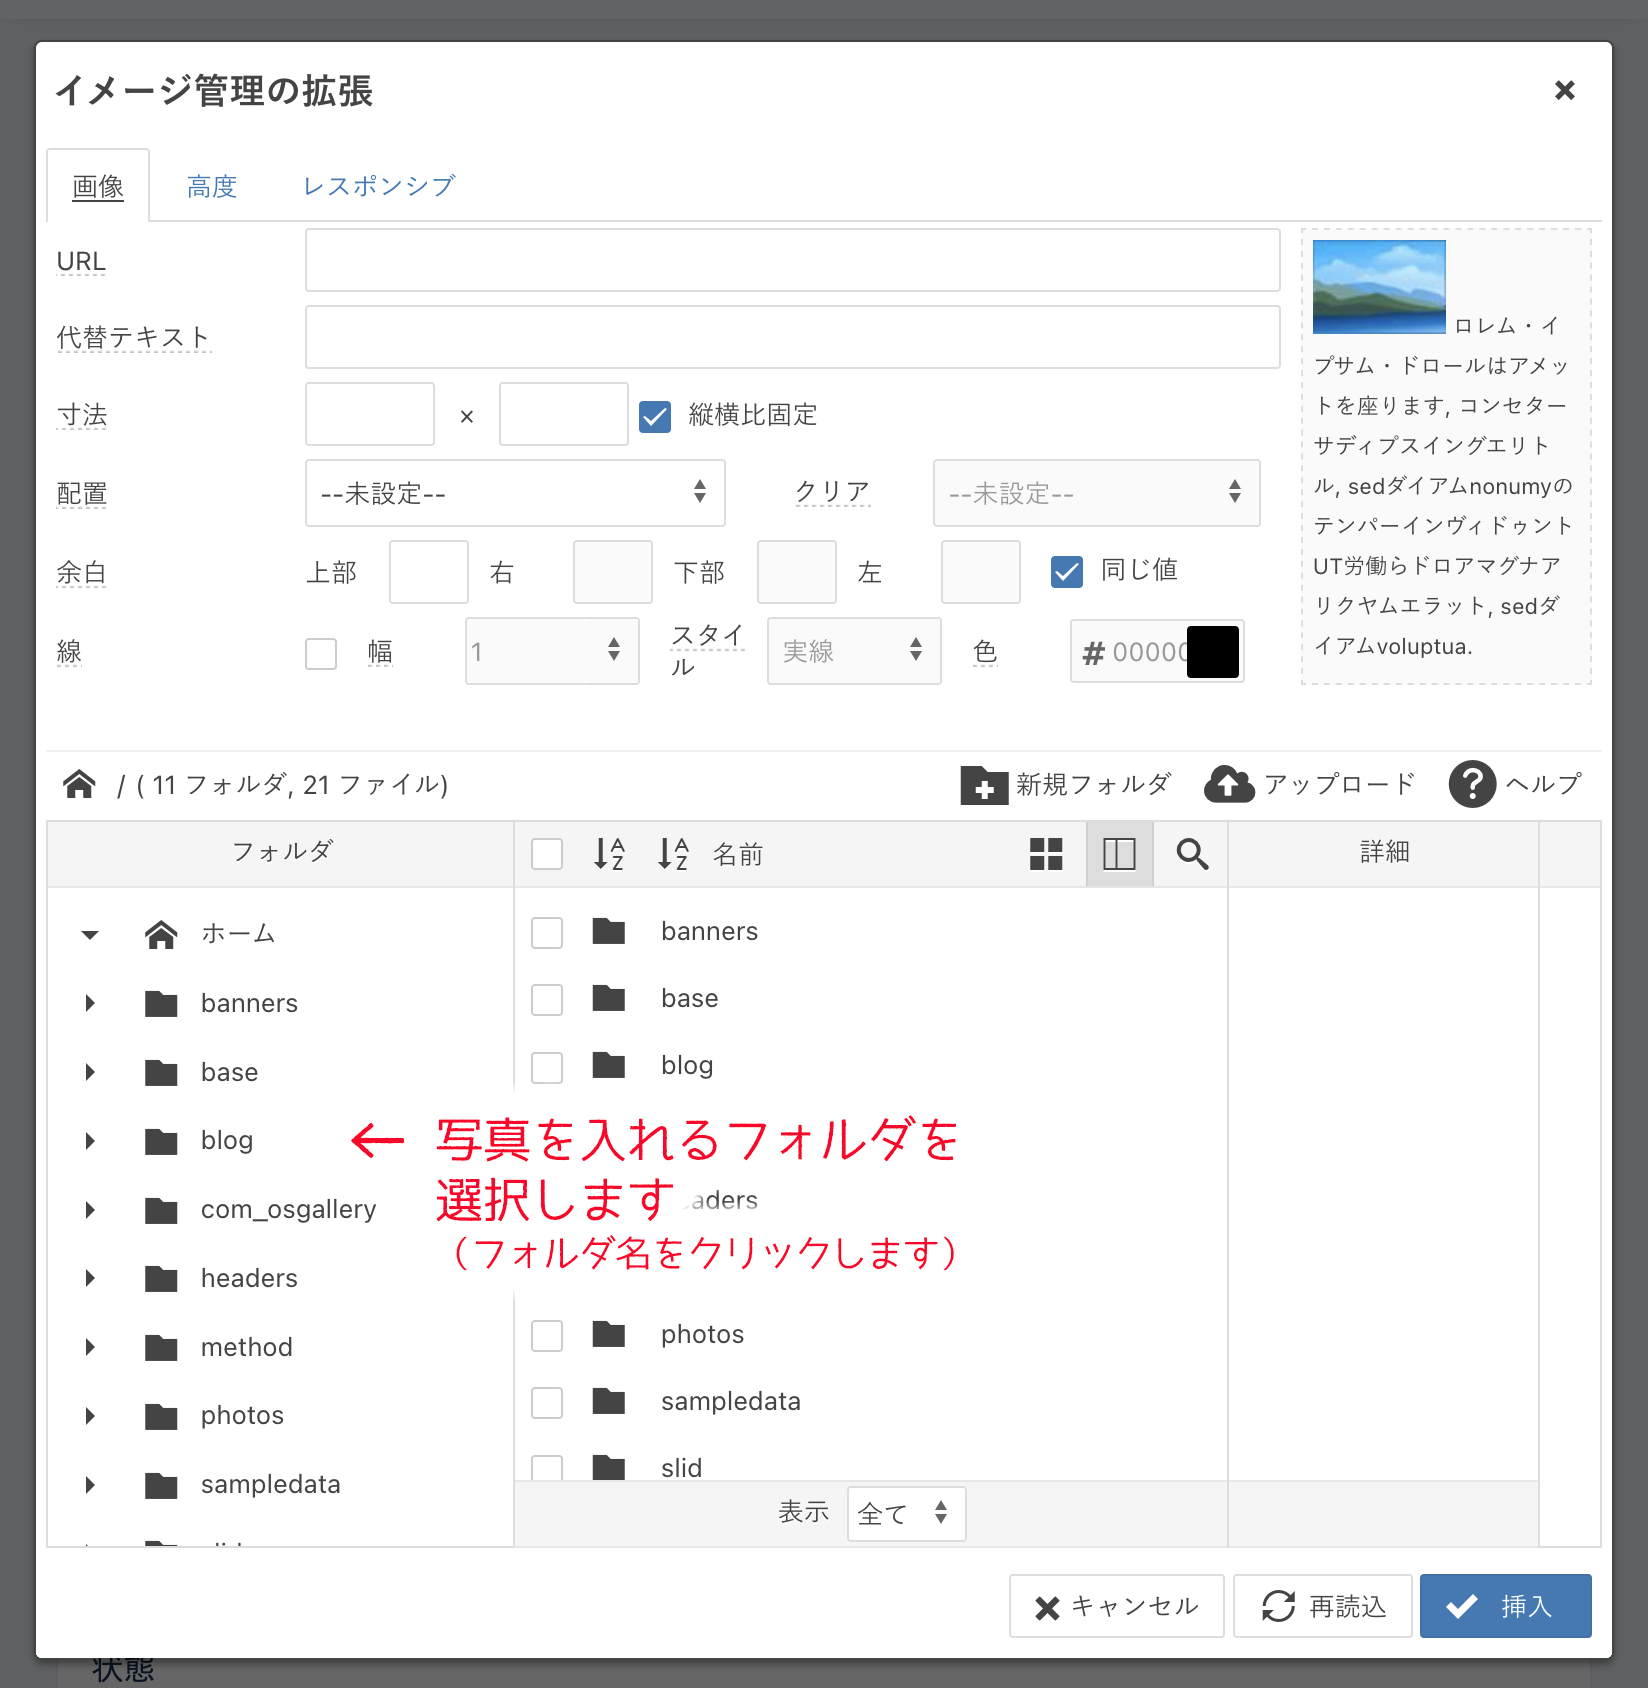Toggle the details panel layout icon

coord(1119,854)
